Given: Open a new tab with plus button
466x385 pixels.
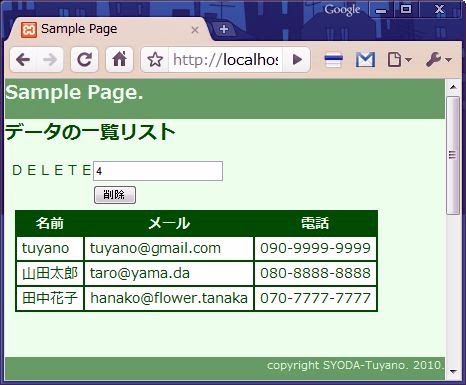Looking at the screenshot, I should pyautogui.click(x=224, y=29).
